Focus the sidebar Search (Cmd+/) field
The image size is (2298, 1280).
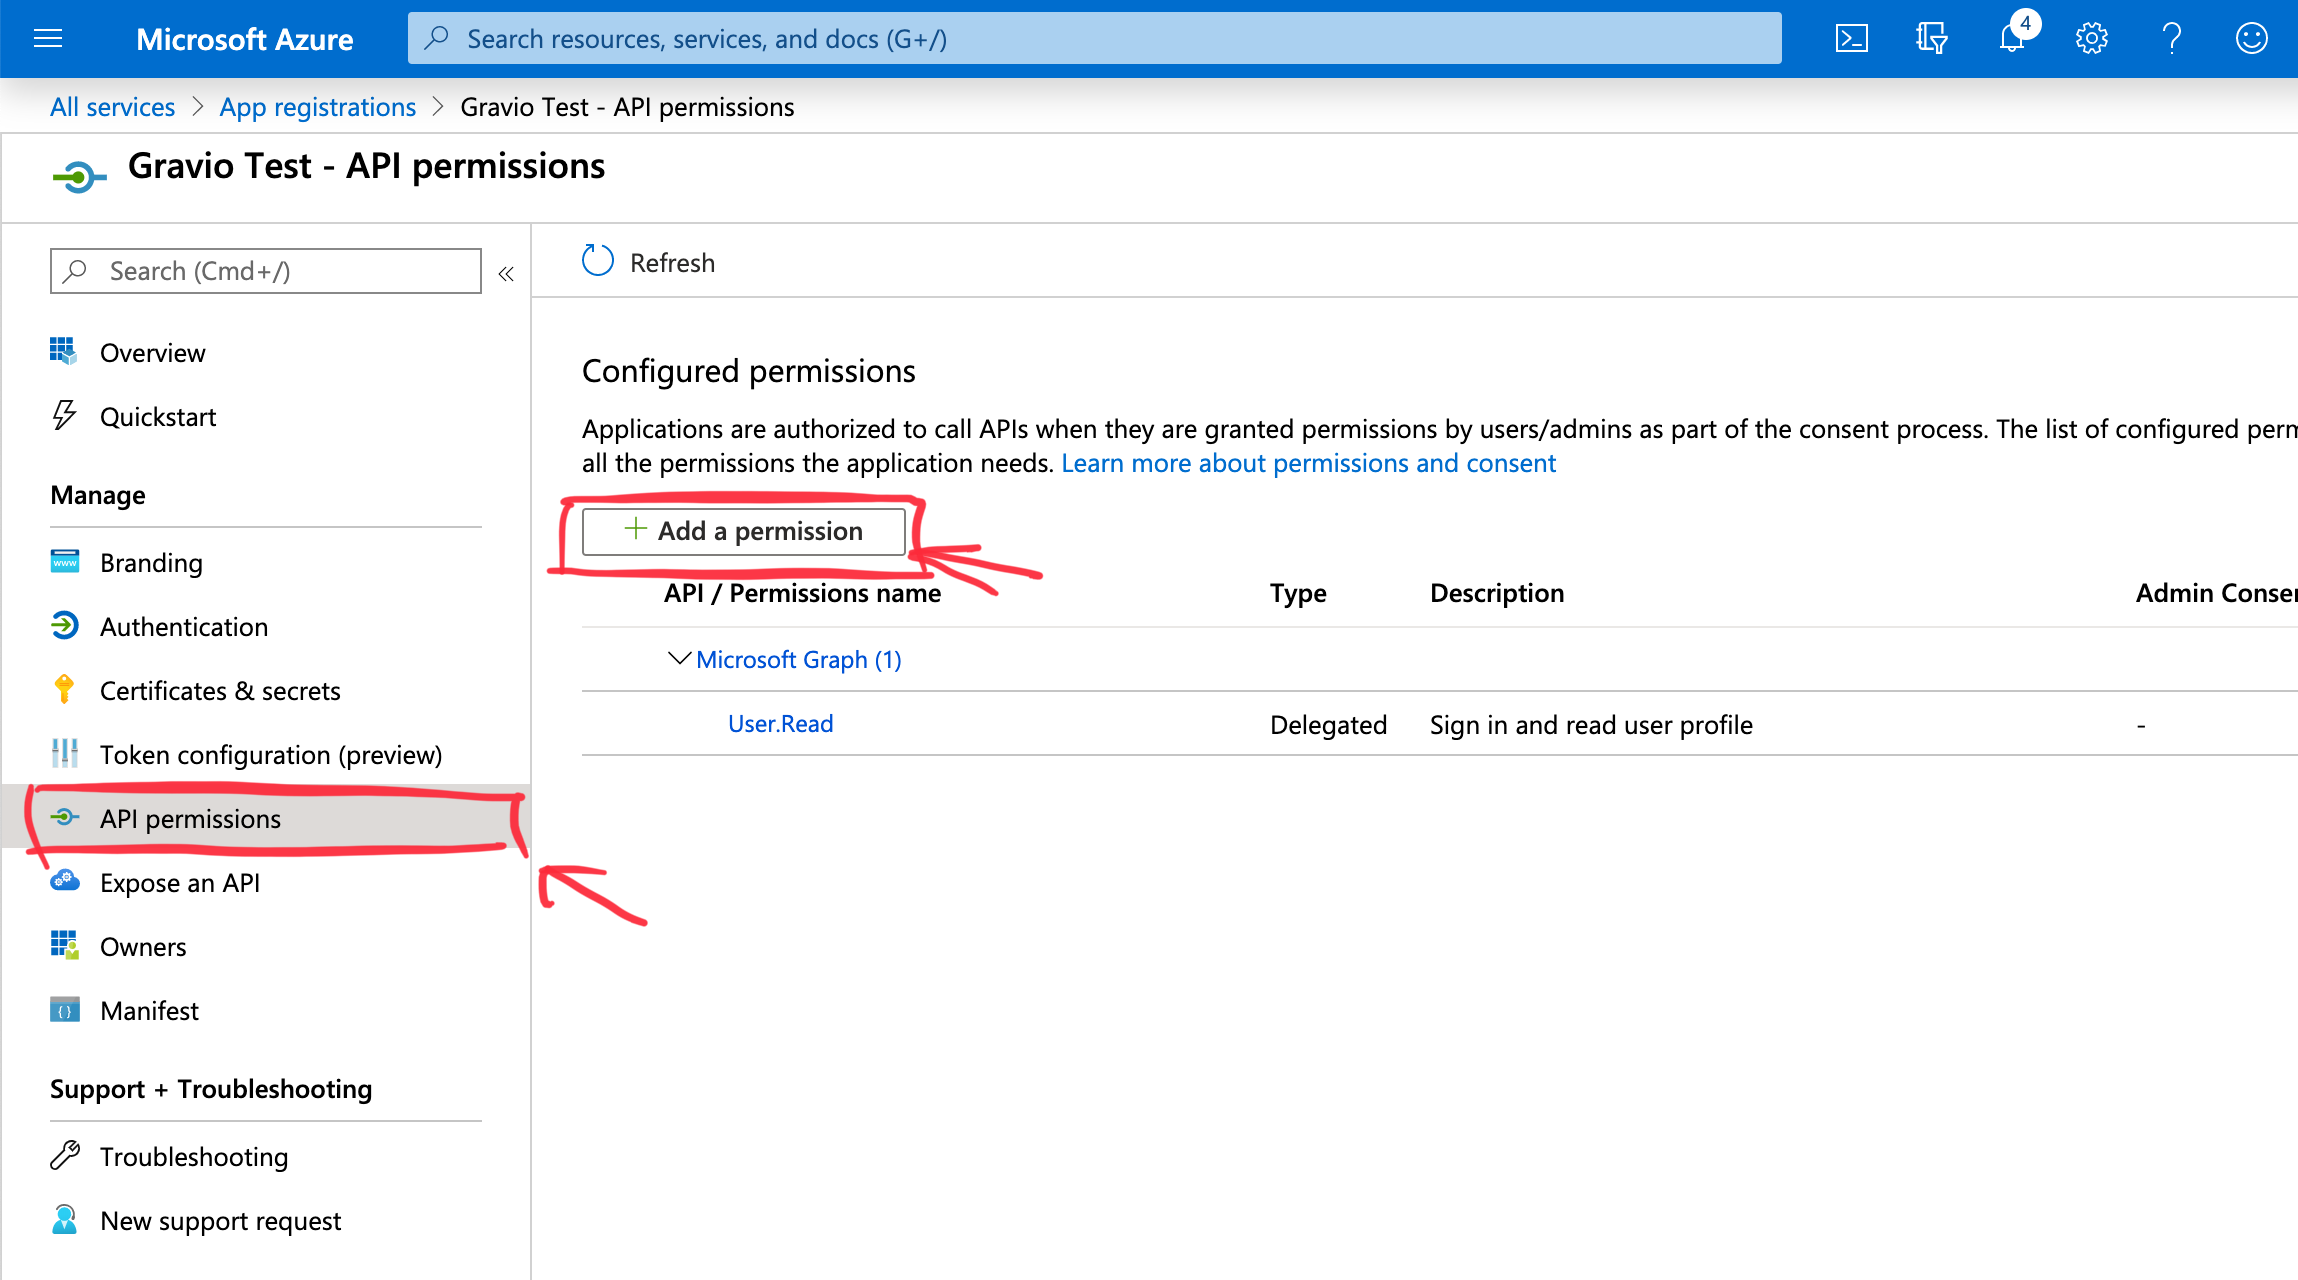coord(265,271)
